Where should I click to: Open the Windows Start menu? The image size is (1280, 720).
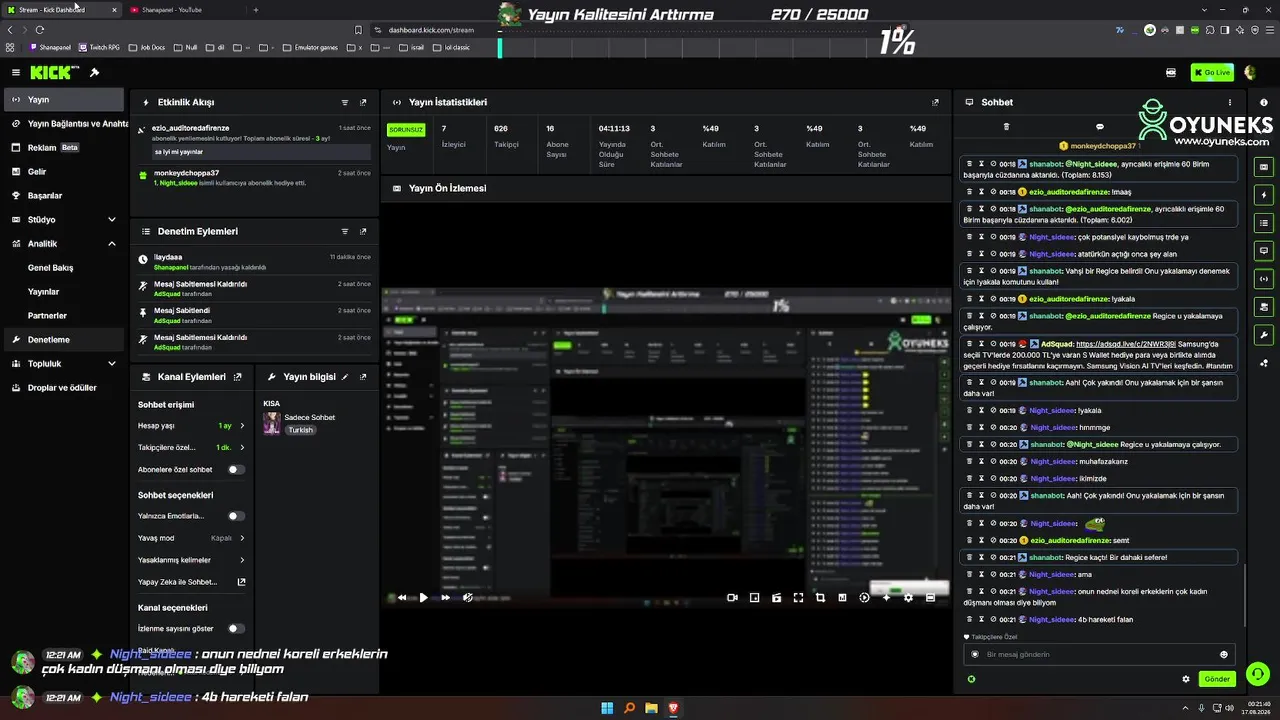[607, 708]
